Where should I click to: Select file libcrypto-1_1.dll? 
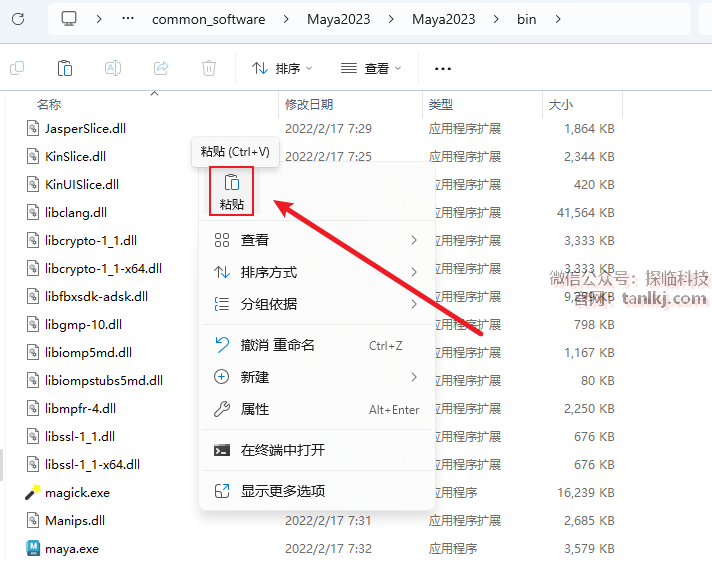pos(91,241)
